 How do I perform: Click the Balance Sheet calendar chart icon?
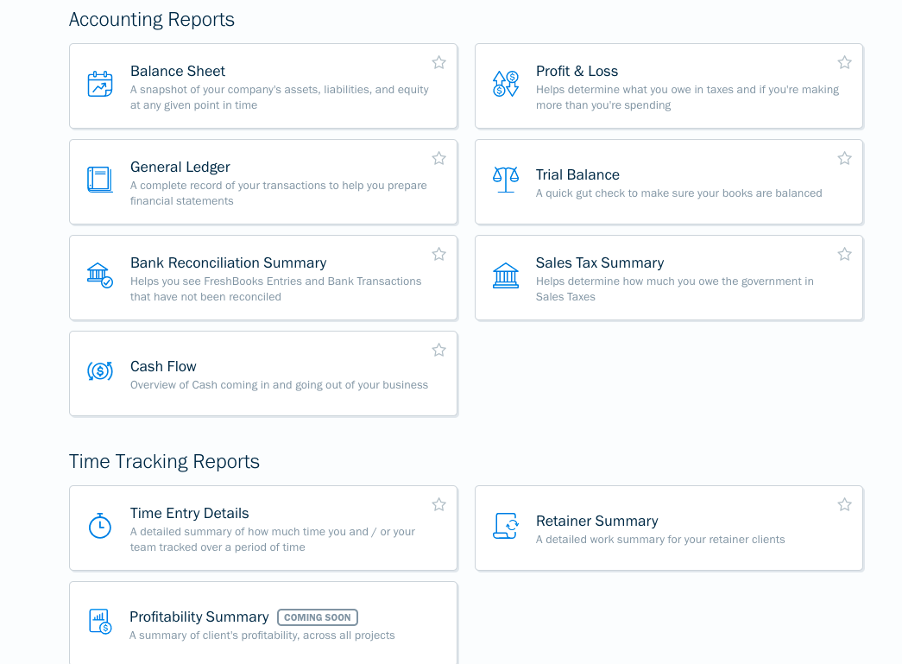pos(100,84)
